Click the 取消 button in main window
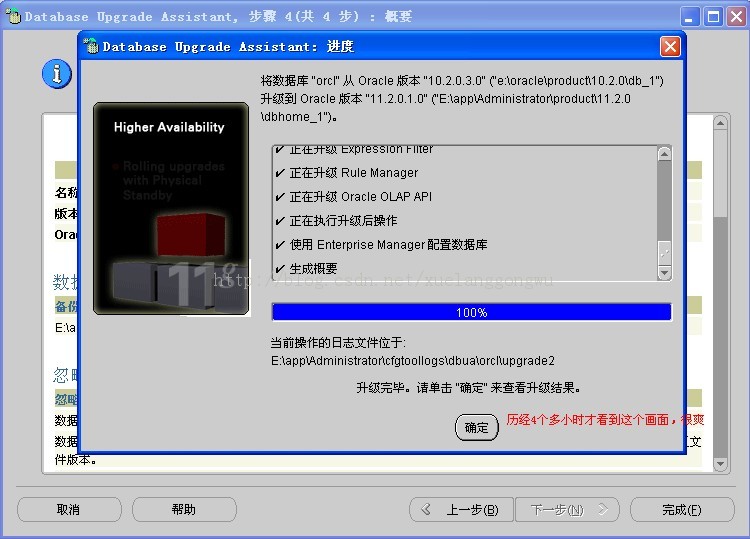750x539 pixels. click(69, 510)
